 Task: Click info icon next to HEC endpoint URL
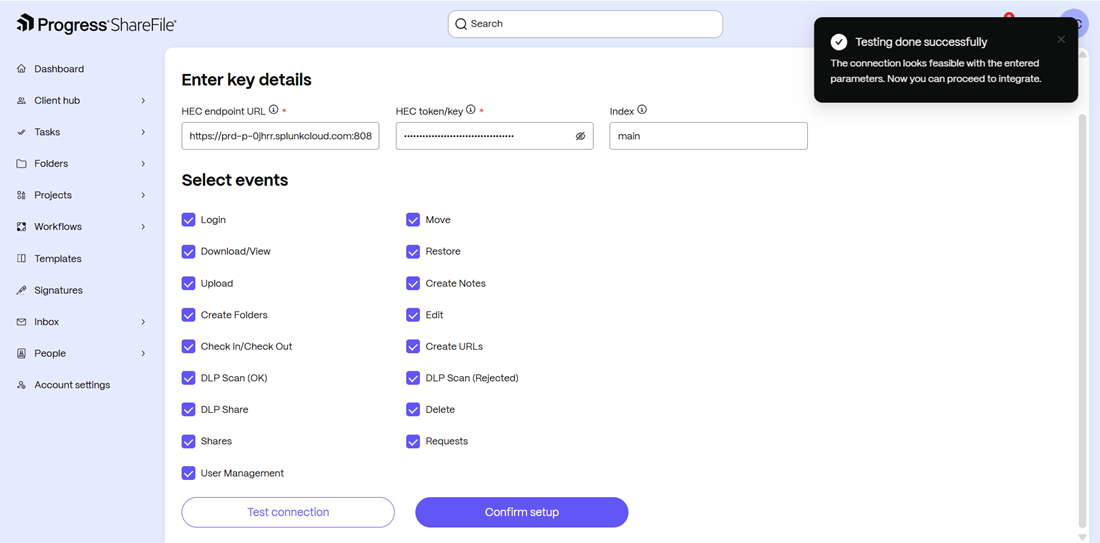pyautogui.click(x=274, y=109)
